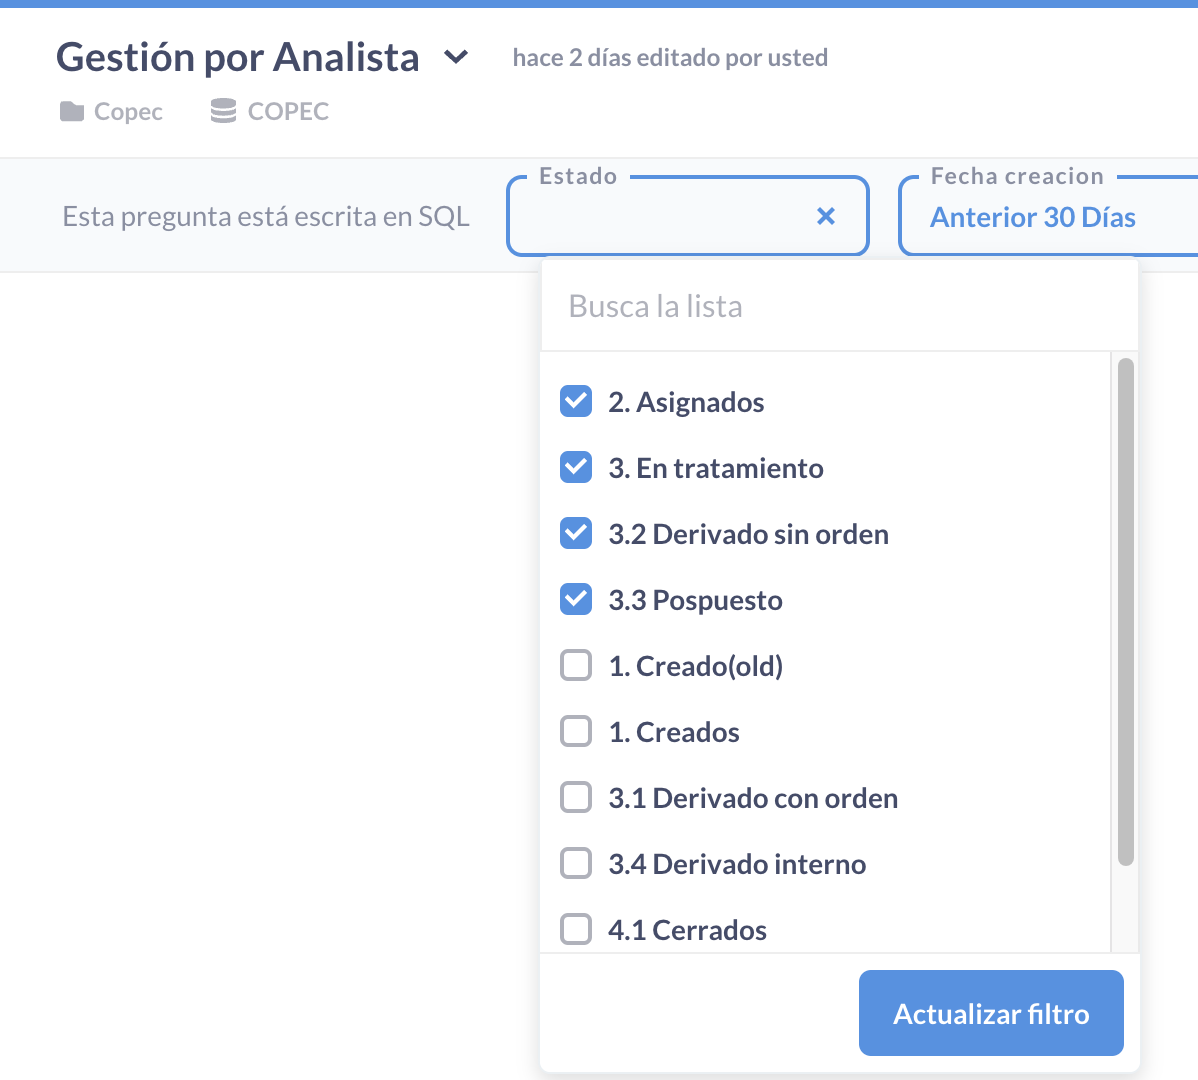Open the dashboard title dropdown chevron
Image resolution: width=1198 pixels, height=1080 pixels.
(456, 58)
